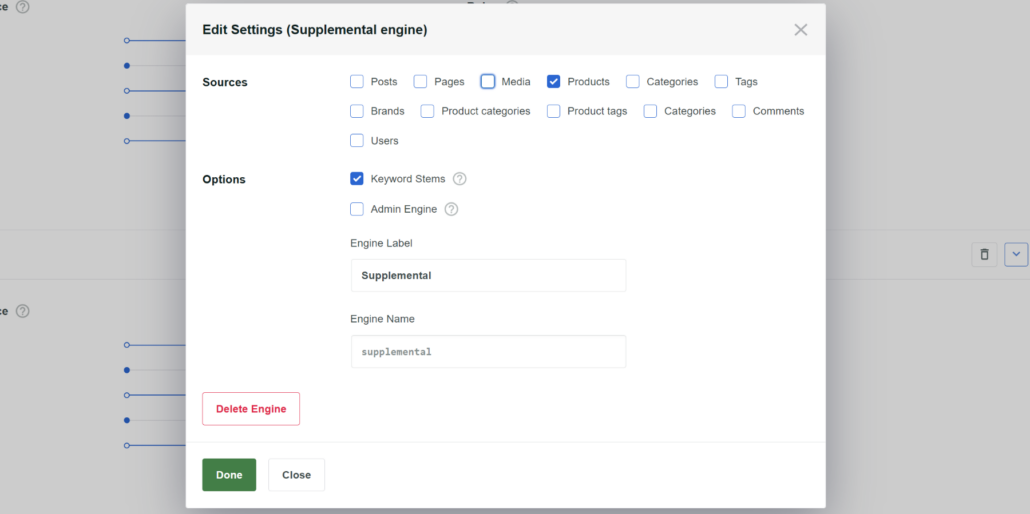Click the "Engine Label" caption text
The image size is (1030, 514).
point(382,243)
